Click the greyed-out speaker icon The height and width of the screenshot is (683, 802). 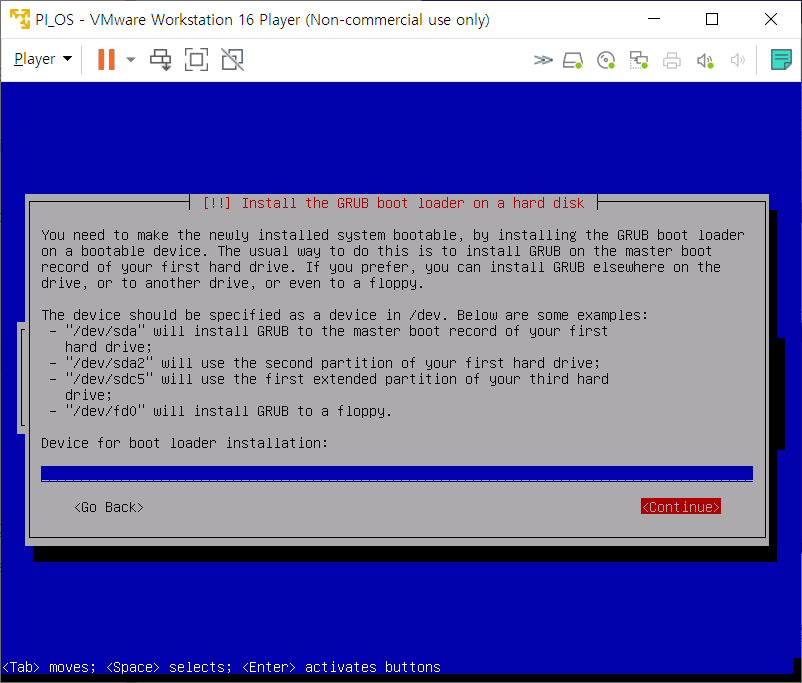(x=738, y=60)
